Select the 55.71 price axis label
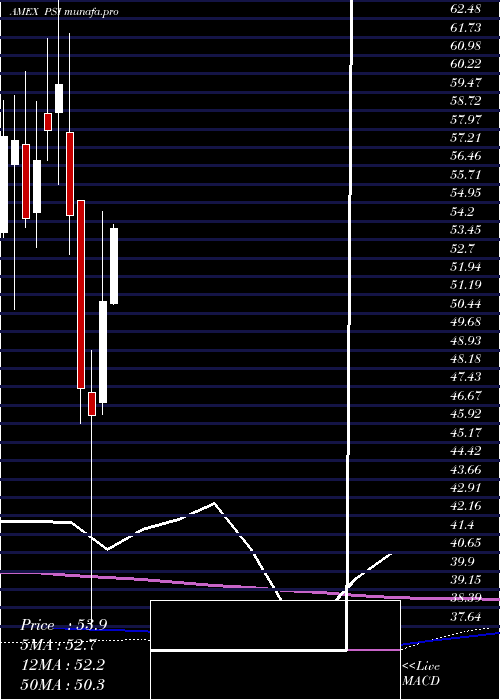Viewport: 500px width, 700px height. tap(465, 175)
